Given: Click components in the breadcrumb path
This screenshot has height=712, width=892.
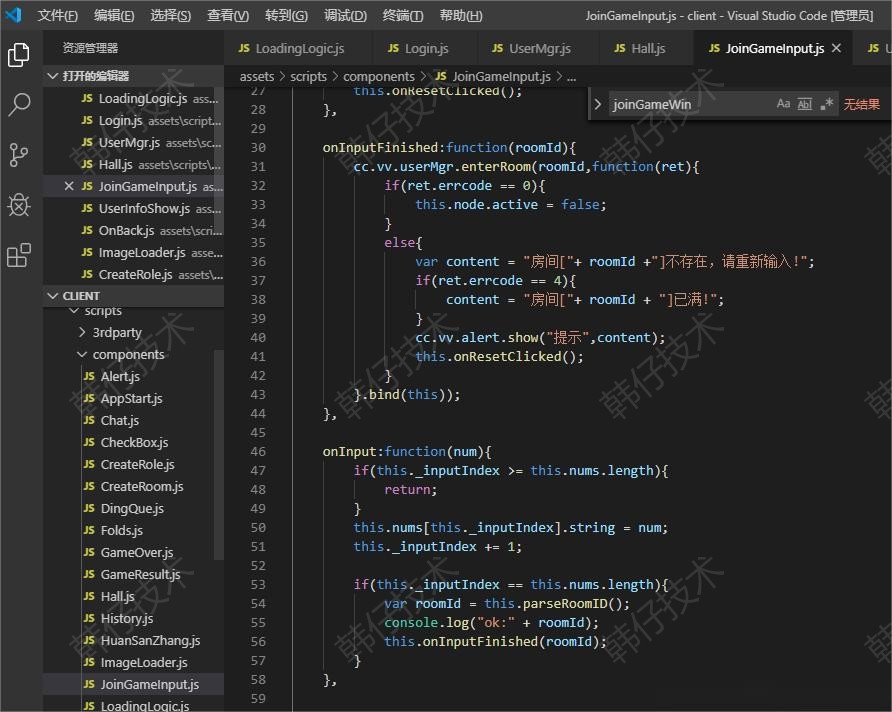Looking at the screenshot, I should (x=379, y=76).
